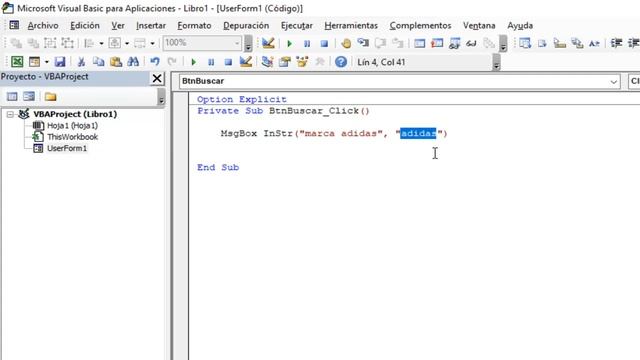Open the Object Browser icon
This screenshot has width=640, height=360.
point(302,62)
